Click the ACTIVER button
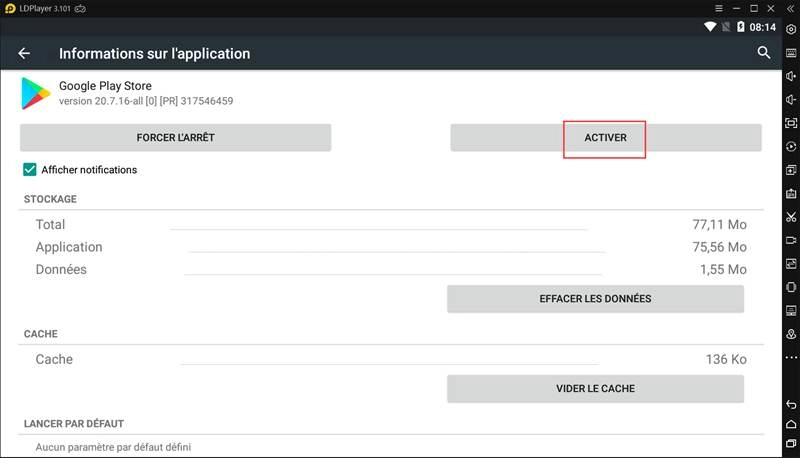The height and width of the screenshot is (458, 800). [605, 138]
